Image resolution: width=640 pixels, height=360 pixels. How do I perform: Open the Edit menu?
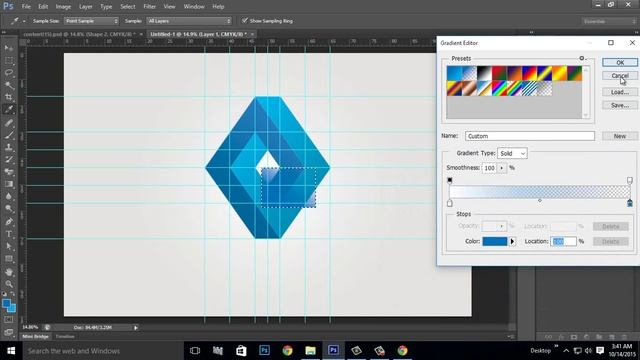pyautogui.click(x=43, y=7)
